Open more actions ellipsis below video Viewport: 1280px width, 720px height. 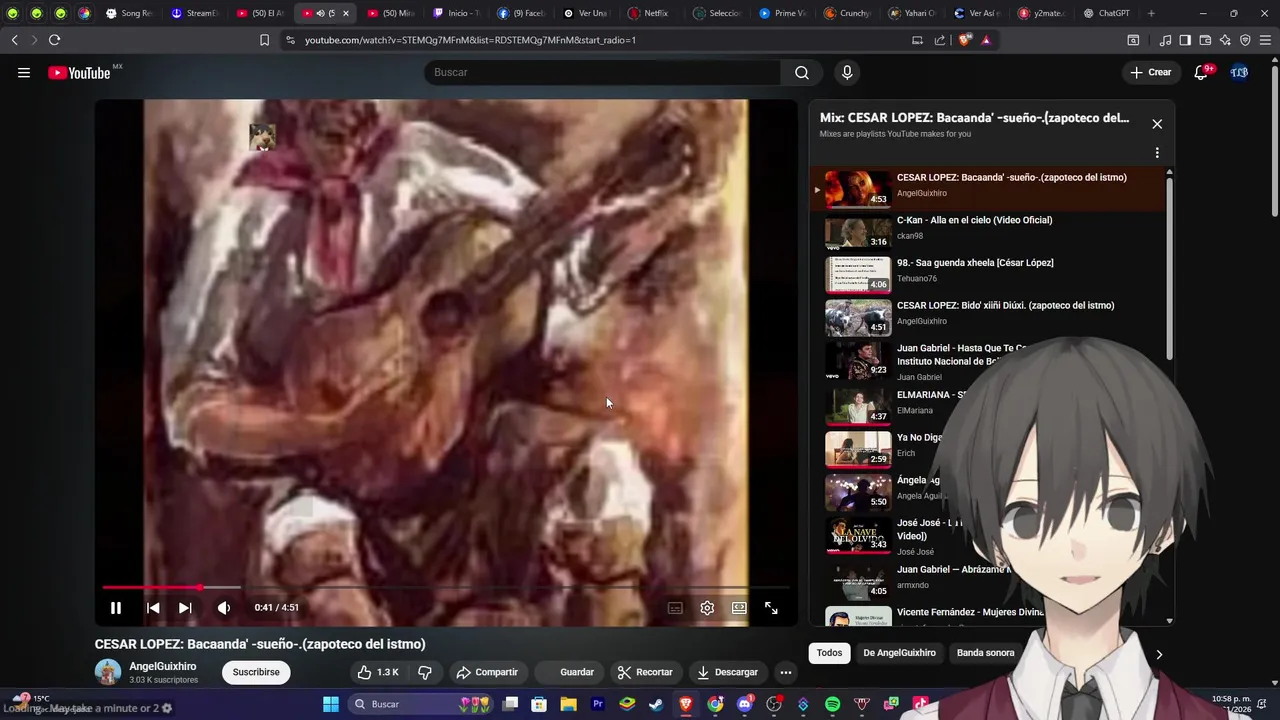[x=786, y=672]
